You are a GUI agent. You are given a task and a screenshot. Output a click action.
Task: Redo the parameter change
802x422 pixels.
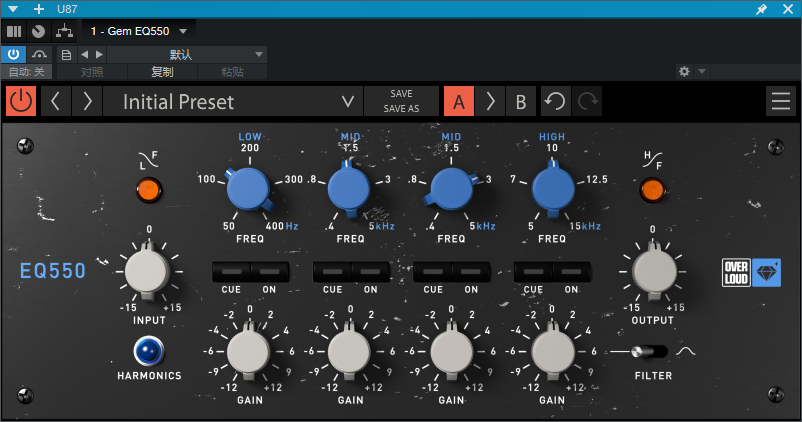click(x=587, y=101)
